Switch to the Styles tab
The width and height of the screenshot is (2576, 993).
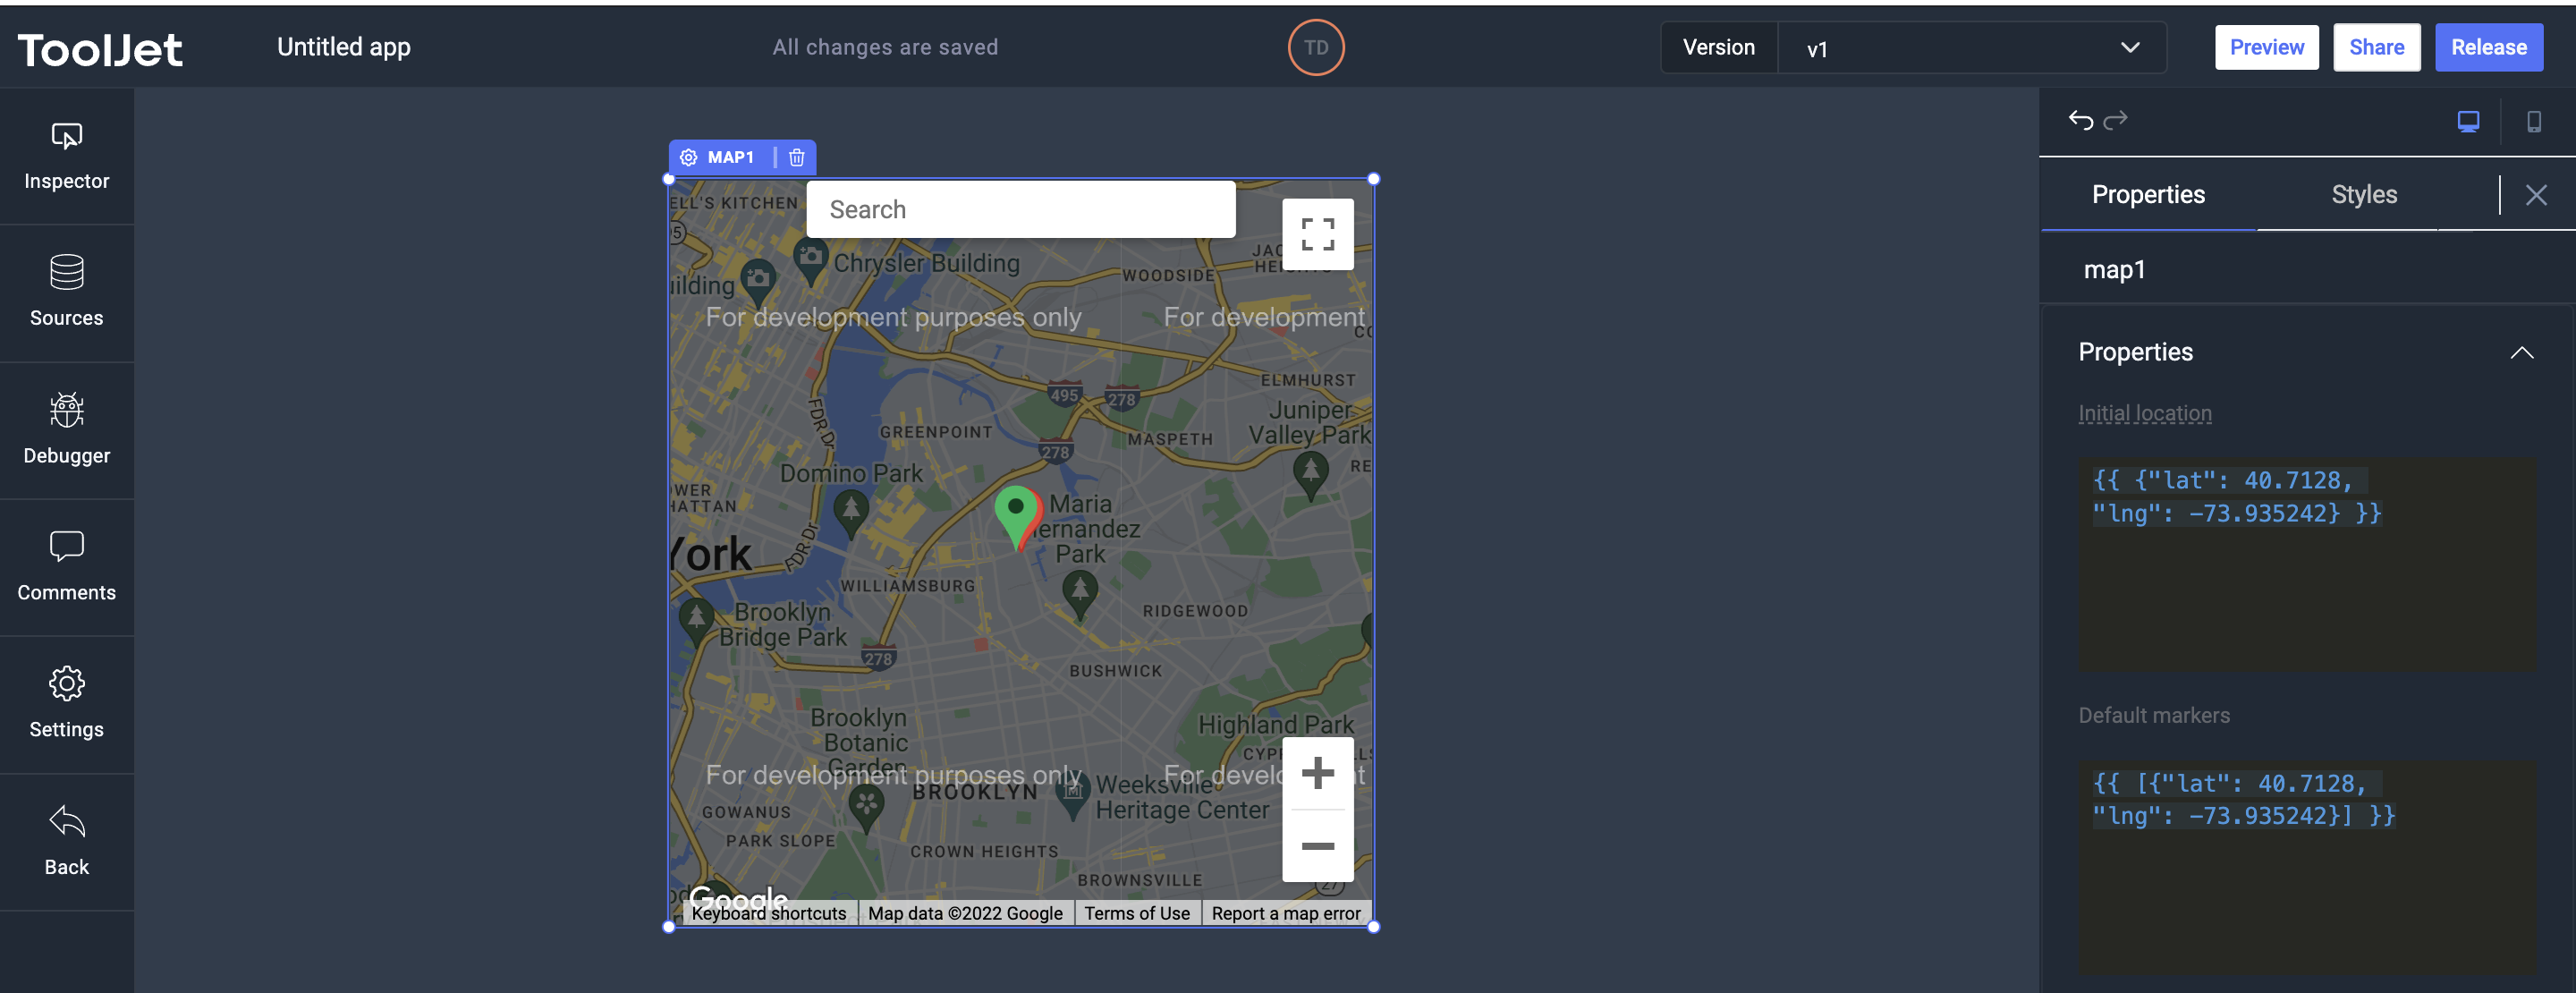pyautogui.click(x=2363, y=195)
